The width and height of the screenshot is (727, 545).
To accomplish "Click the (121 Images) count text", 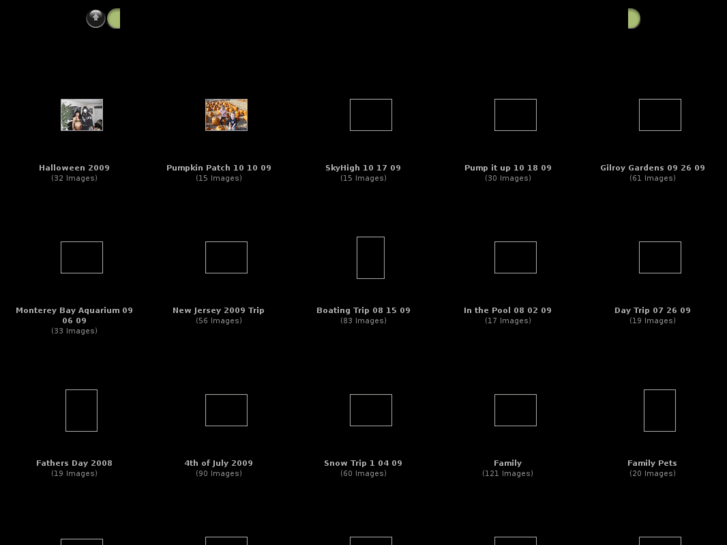I will (508, 473).
